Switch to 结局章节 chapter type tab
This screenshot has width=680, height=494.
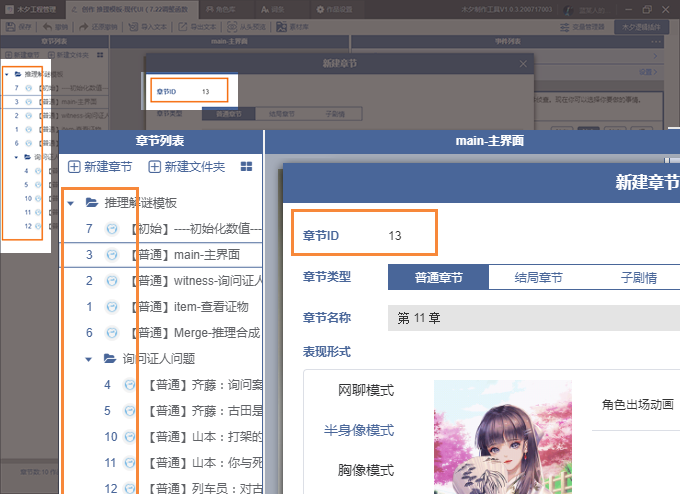pos(538,278)
